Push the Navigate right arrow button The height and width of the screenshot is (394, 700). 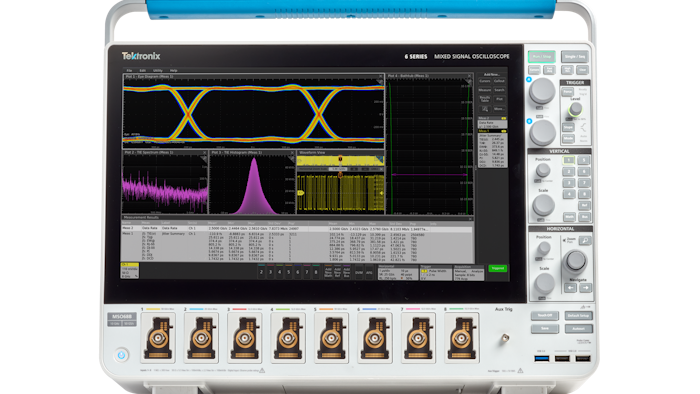pos(585,288)
